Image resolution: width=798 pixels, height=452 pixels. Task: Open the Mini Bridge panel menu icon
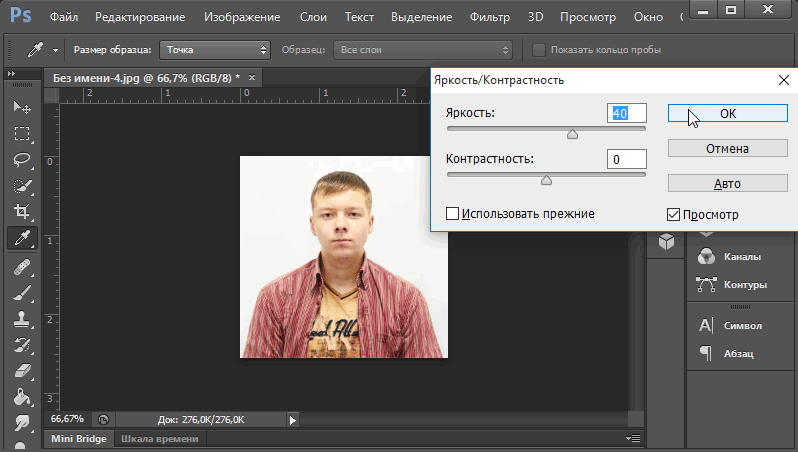pyautogui.click(x=633, y=438)
